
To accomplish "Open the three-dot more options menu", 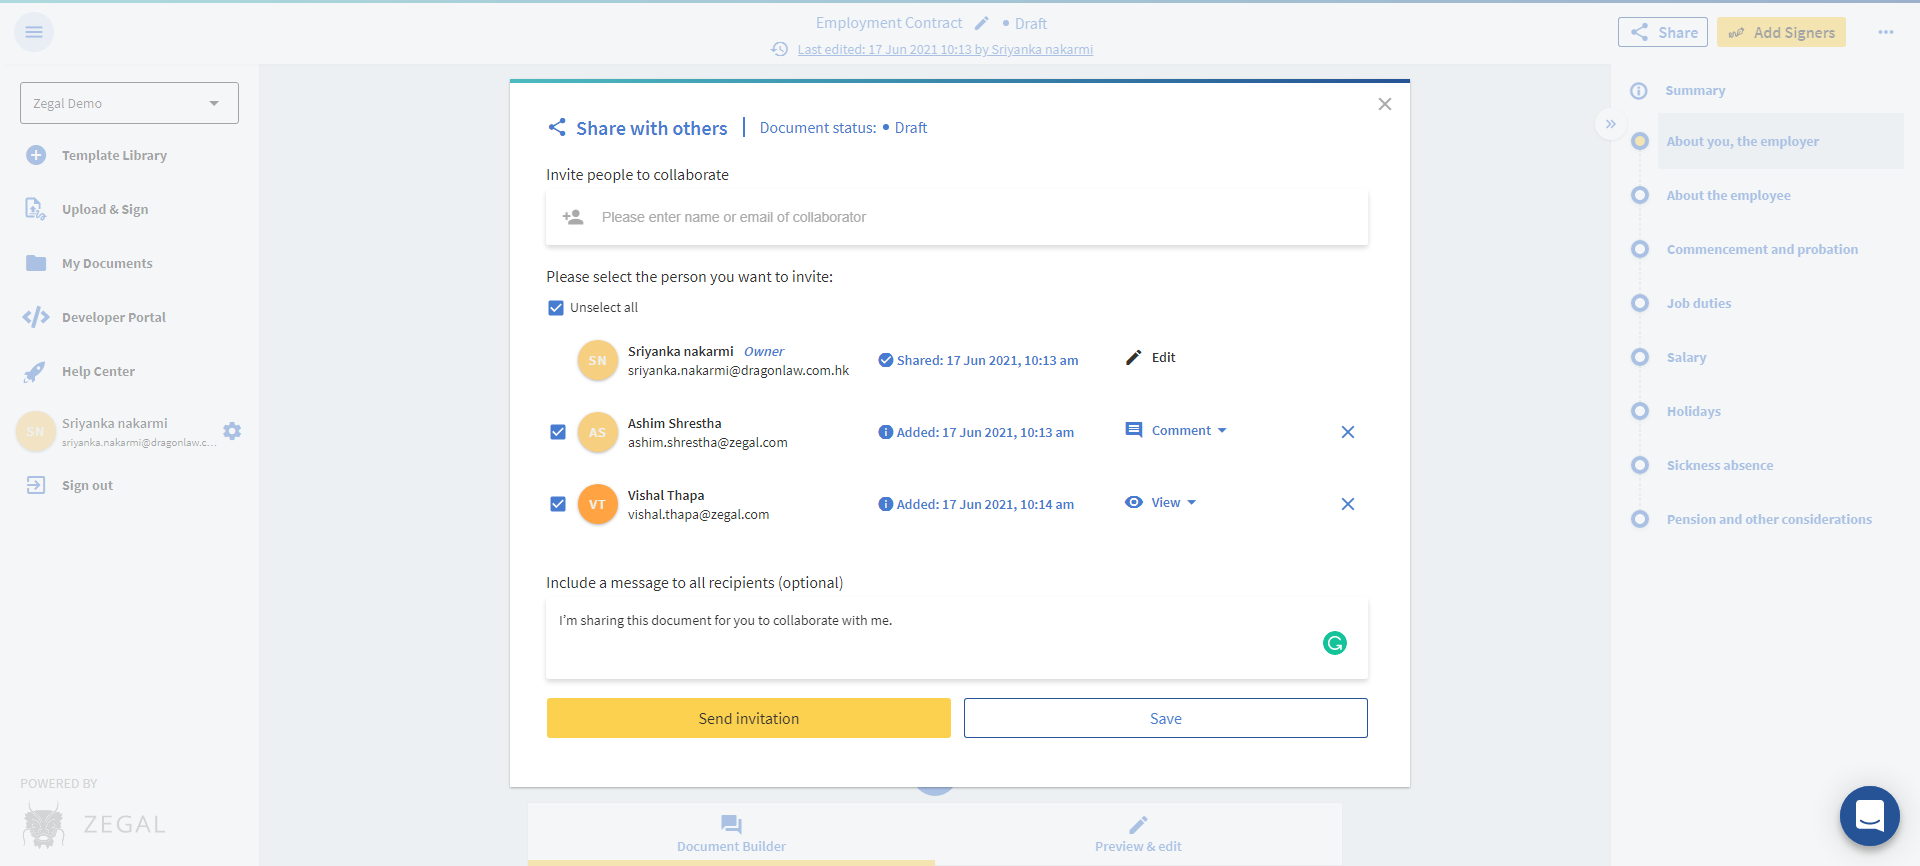I will tap(1885, 32).
